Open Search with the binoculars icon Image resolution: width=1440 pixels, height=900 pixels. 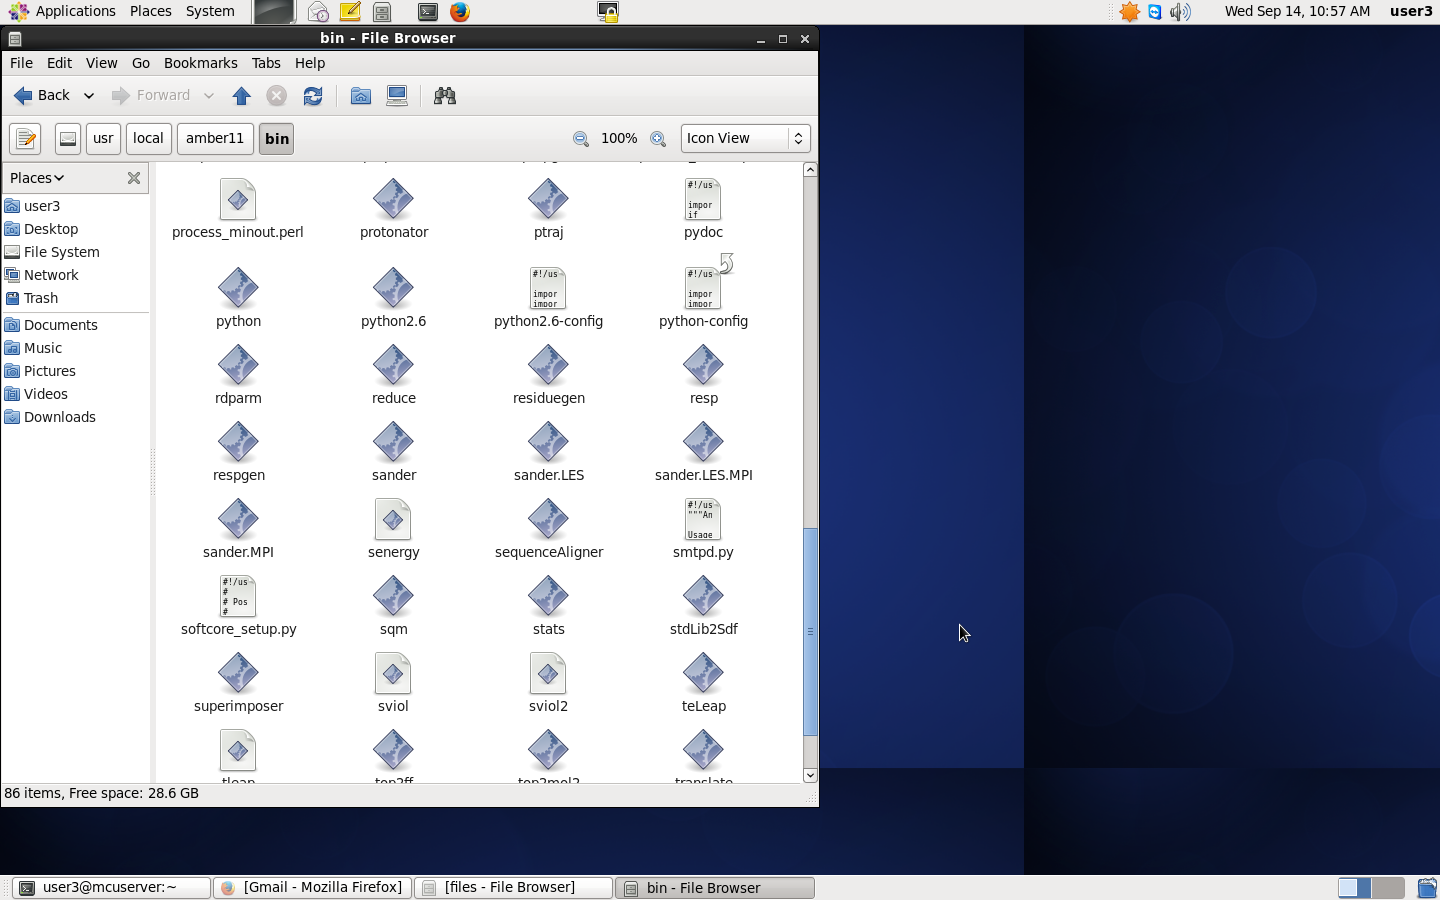point(445,96)
